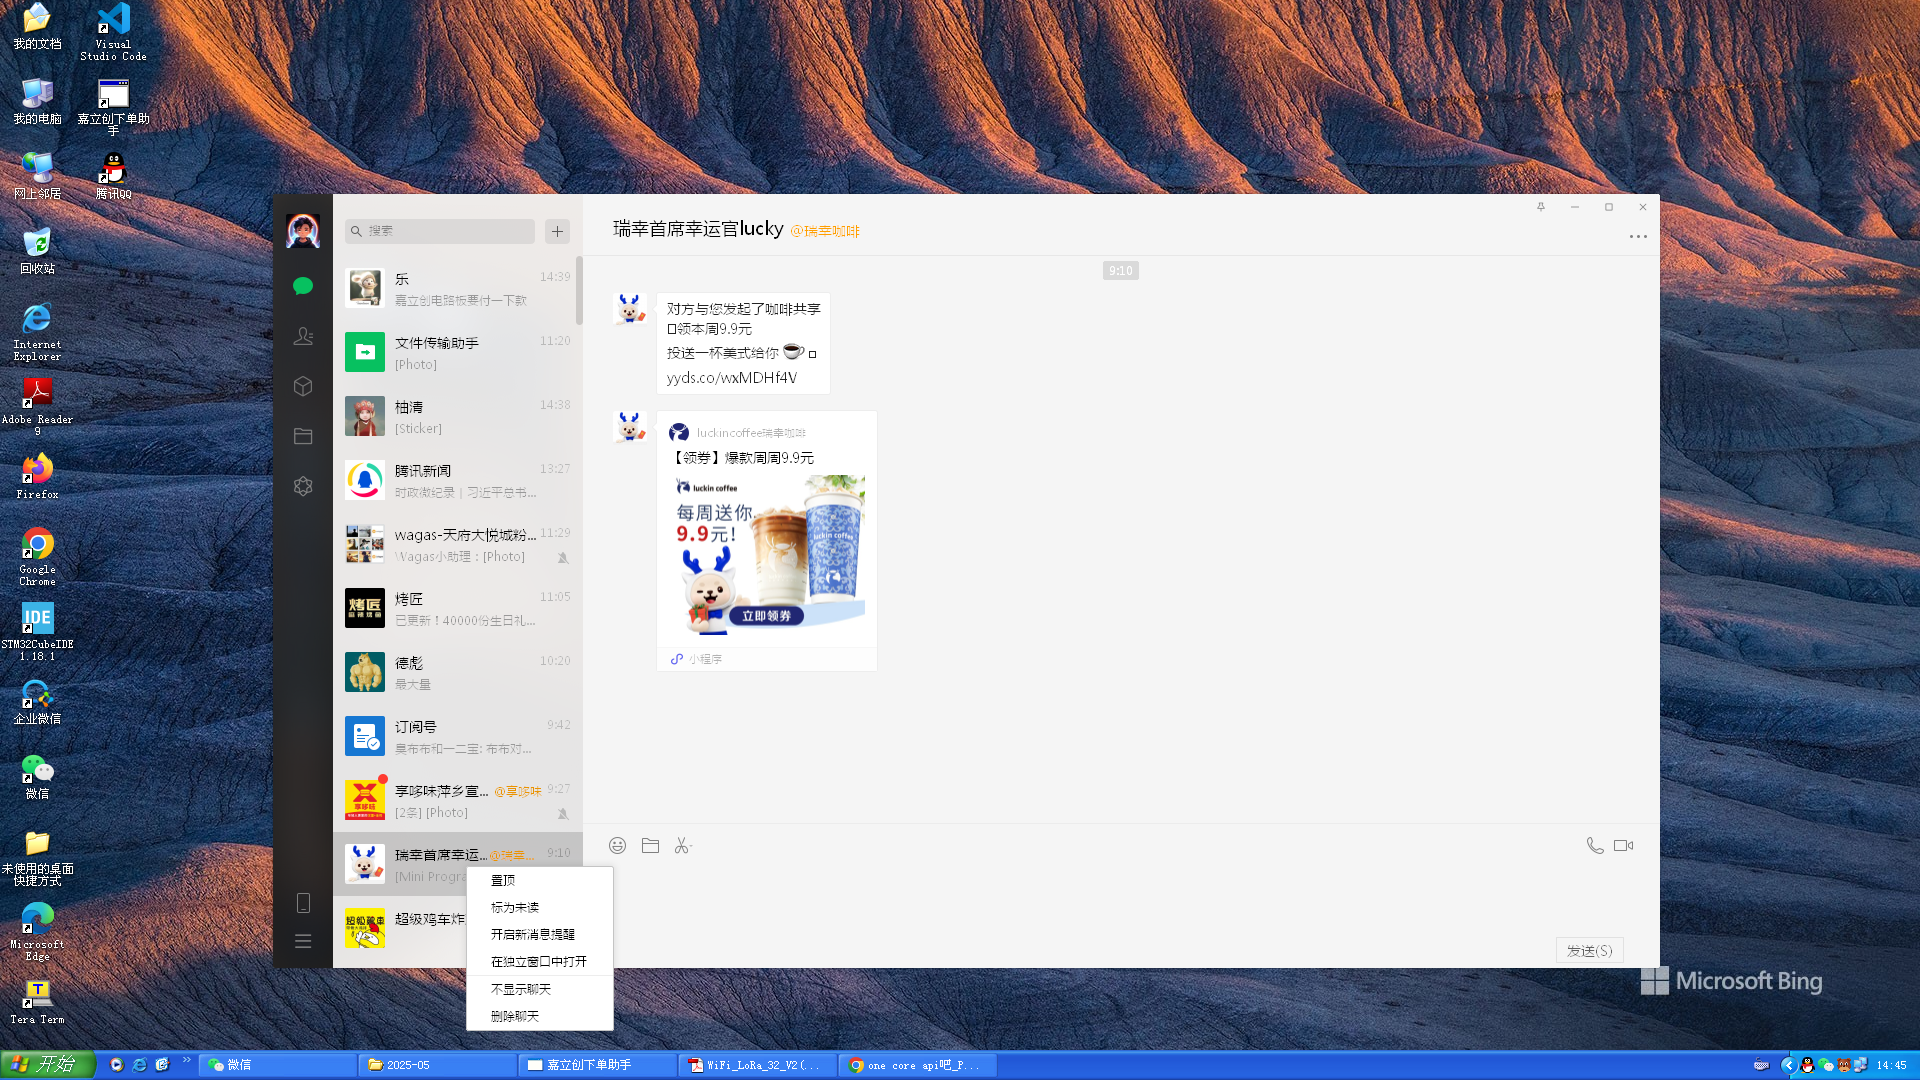Choose 标为未读 in the context menu
This screenshot has height=1080, width=1920.
[540, 907]
